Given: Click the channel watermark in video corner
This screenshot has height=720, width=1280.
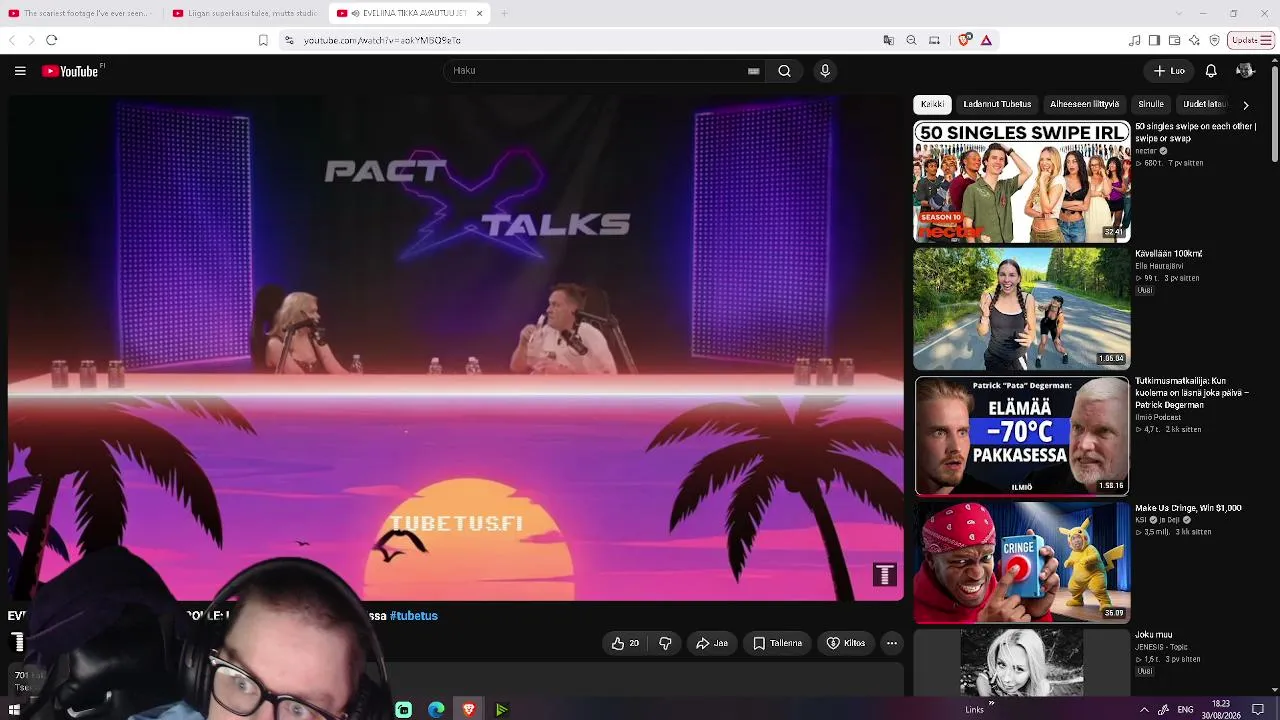Looking at the screenshot, I should (x=884, y=574).
